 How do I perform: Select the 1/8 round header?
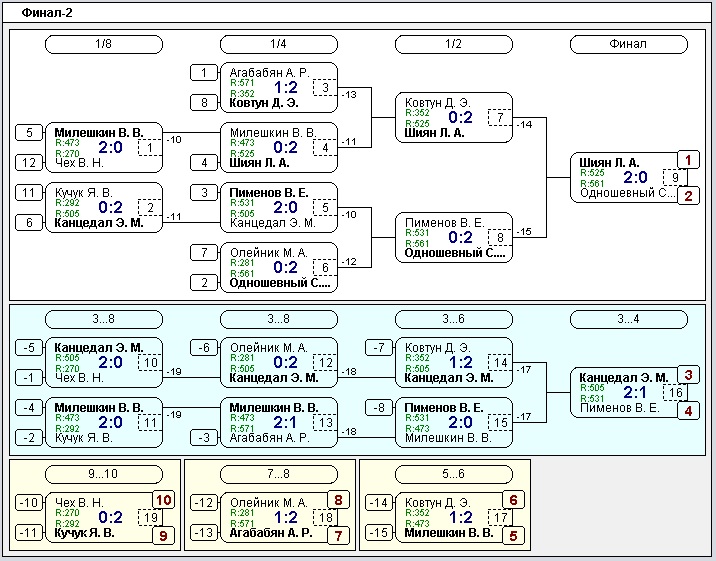(x=104, y=44)
